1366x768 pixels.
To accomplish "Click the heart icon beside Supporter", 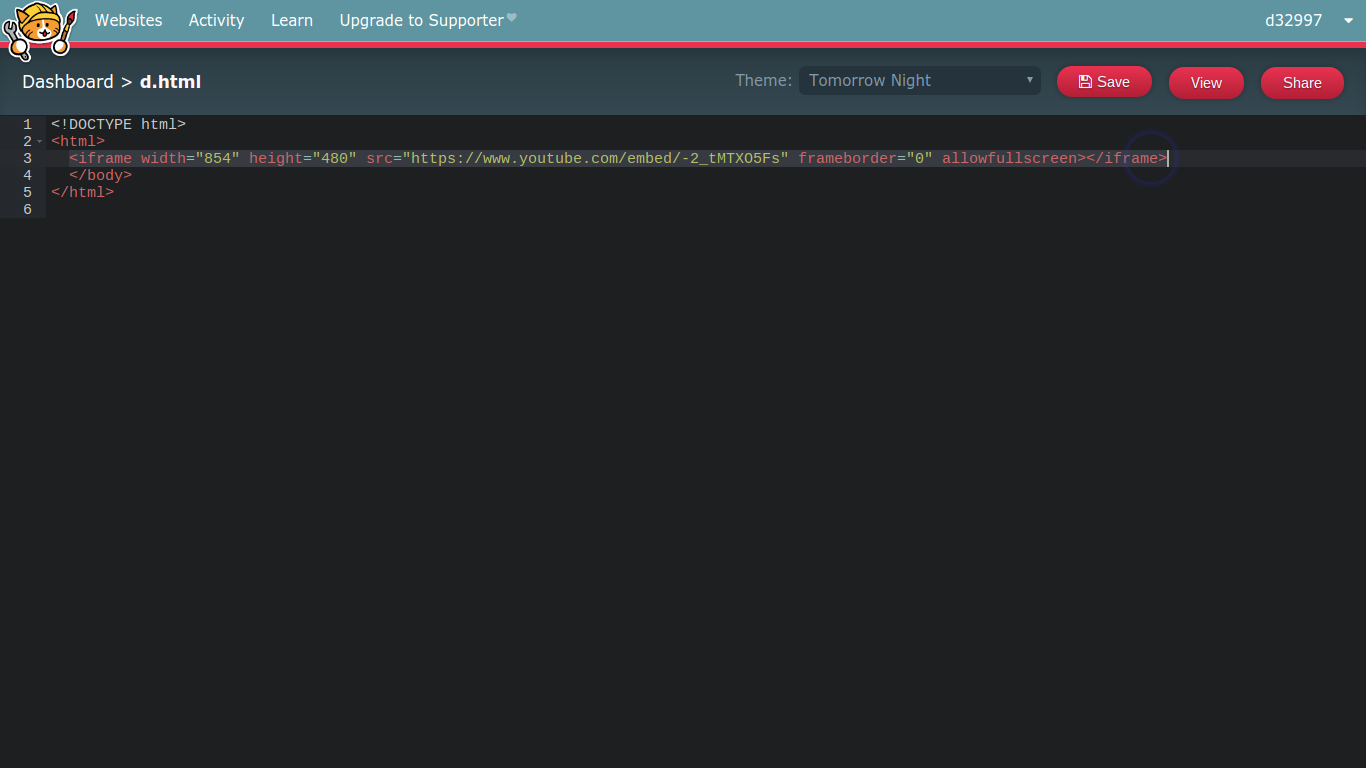I will 511,17.
